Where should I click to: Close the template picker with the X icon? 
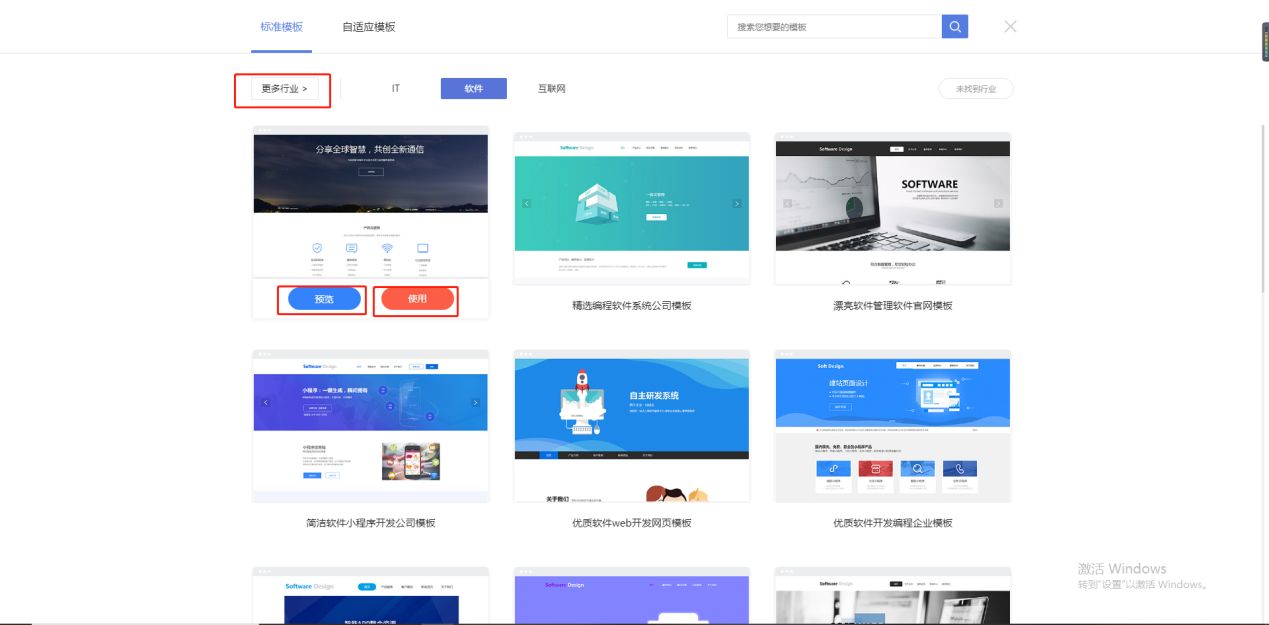tap(1010, 26)
